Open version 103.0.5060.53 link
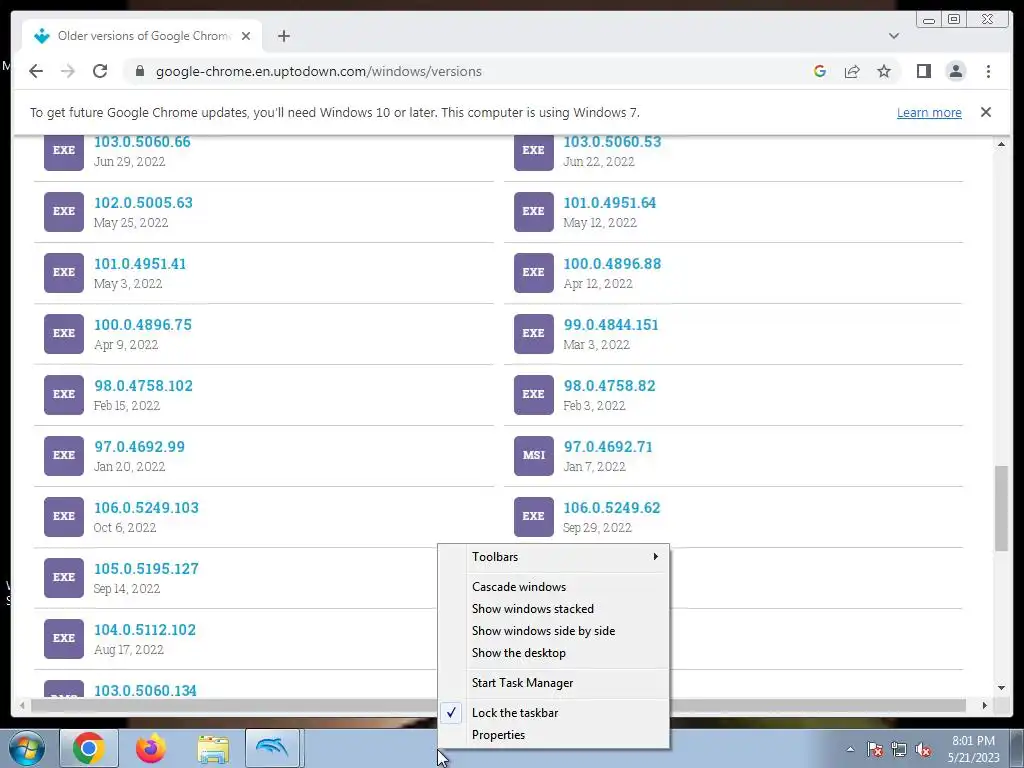This screenshot has width=1024, height=768. point(612,142)
